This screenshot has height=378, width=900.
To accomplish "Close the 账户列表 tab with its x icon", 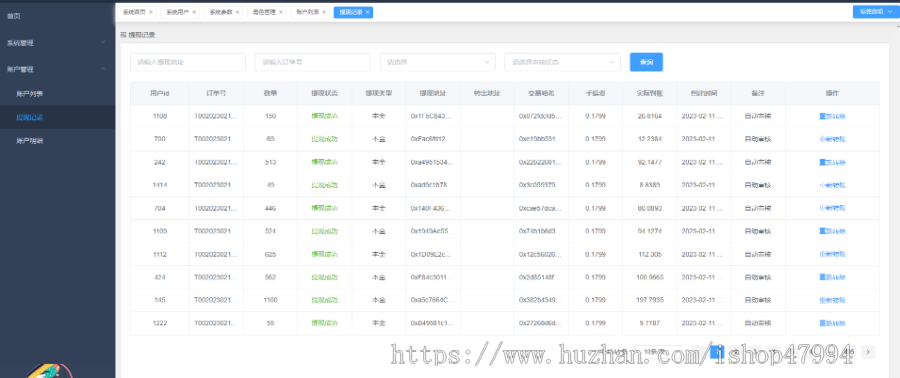I will (x=324, y=12).
